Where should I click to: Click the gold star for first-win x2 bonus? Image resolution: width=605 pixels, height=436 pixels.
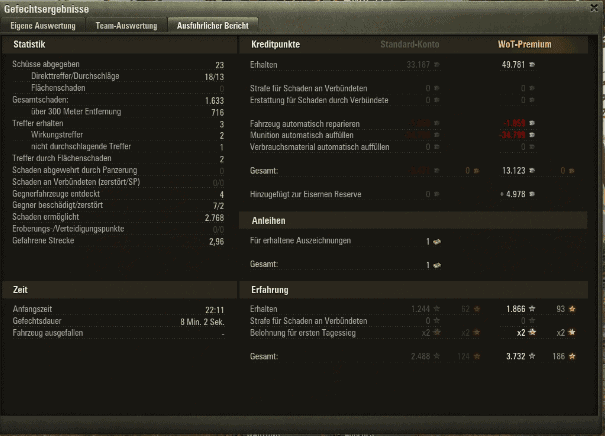tap(572, 332)
